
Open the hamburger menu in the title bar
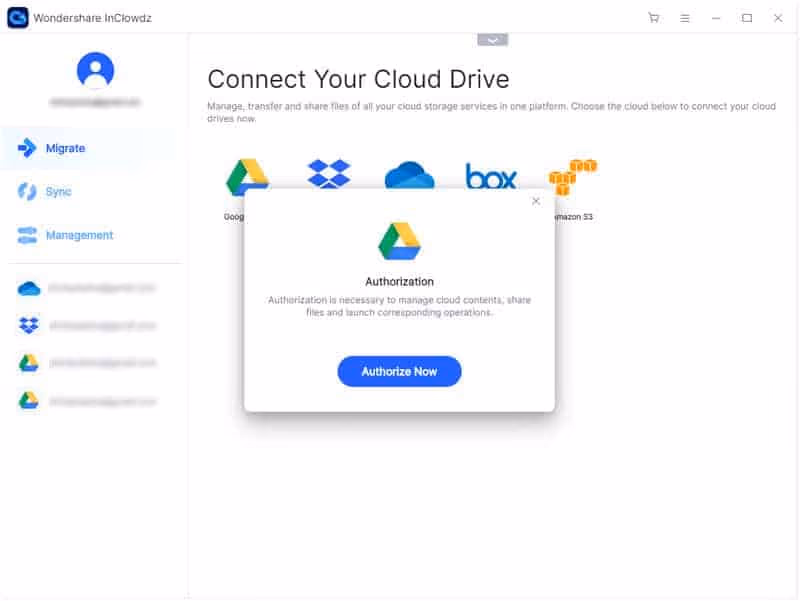tap(684, 17)
